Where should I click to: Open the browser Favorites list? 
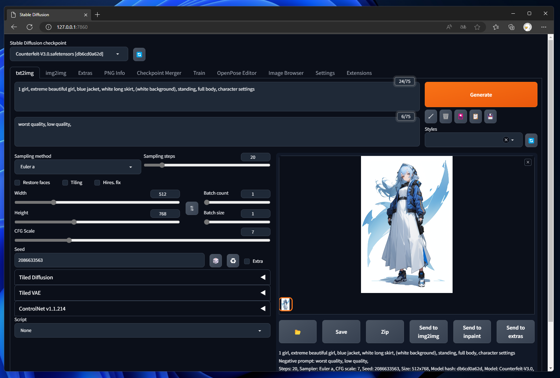pos(496,27)
